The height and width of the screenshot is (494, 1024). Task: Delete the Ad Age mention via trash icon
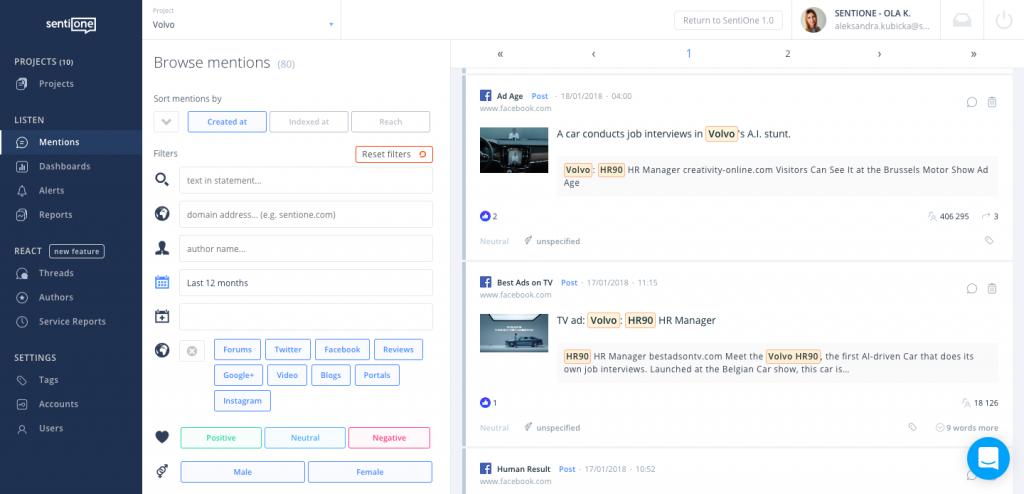[x=992, y=102]
